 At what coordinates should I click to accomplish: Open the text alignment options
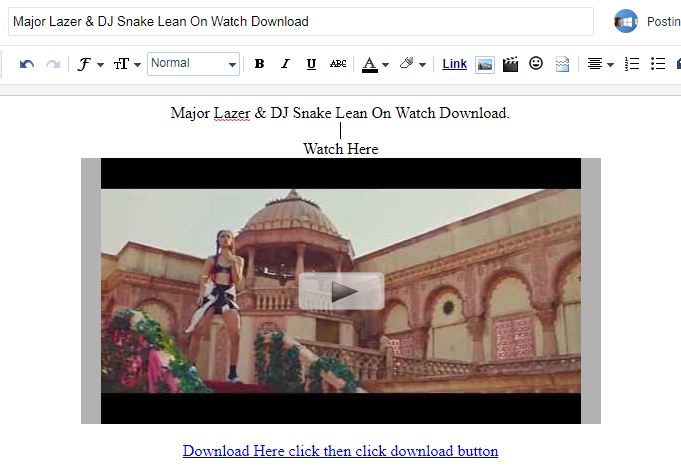pyautogui.click(x=595, y=64)
